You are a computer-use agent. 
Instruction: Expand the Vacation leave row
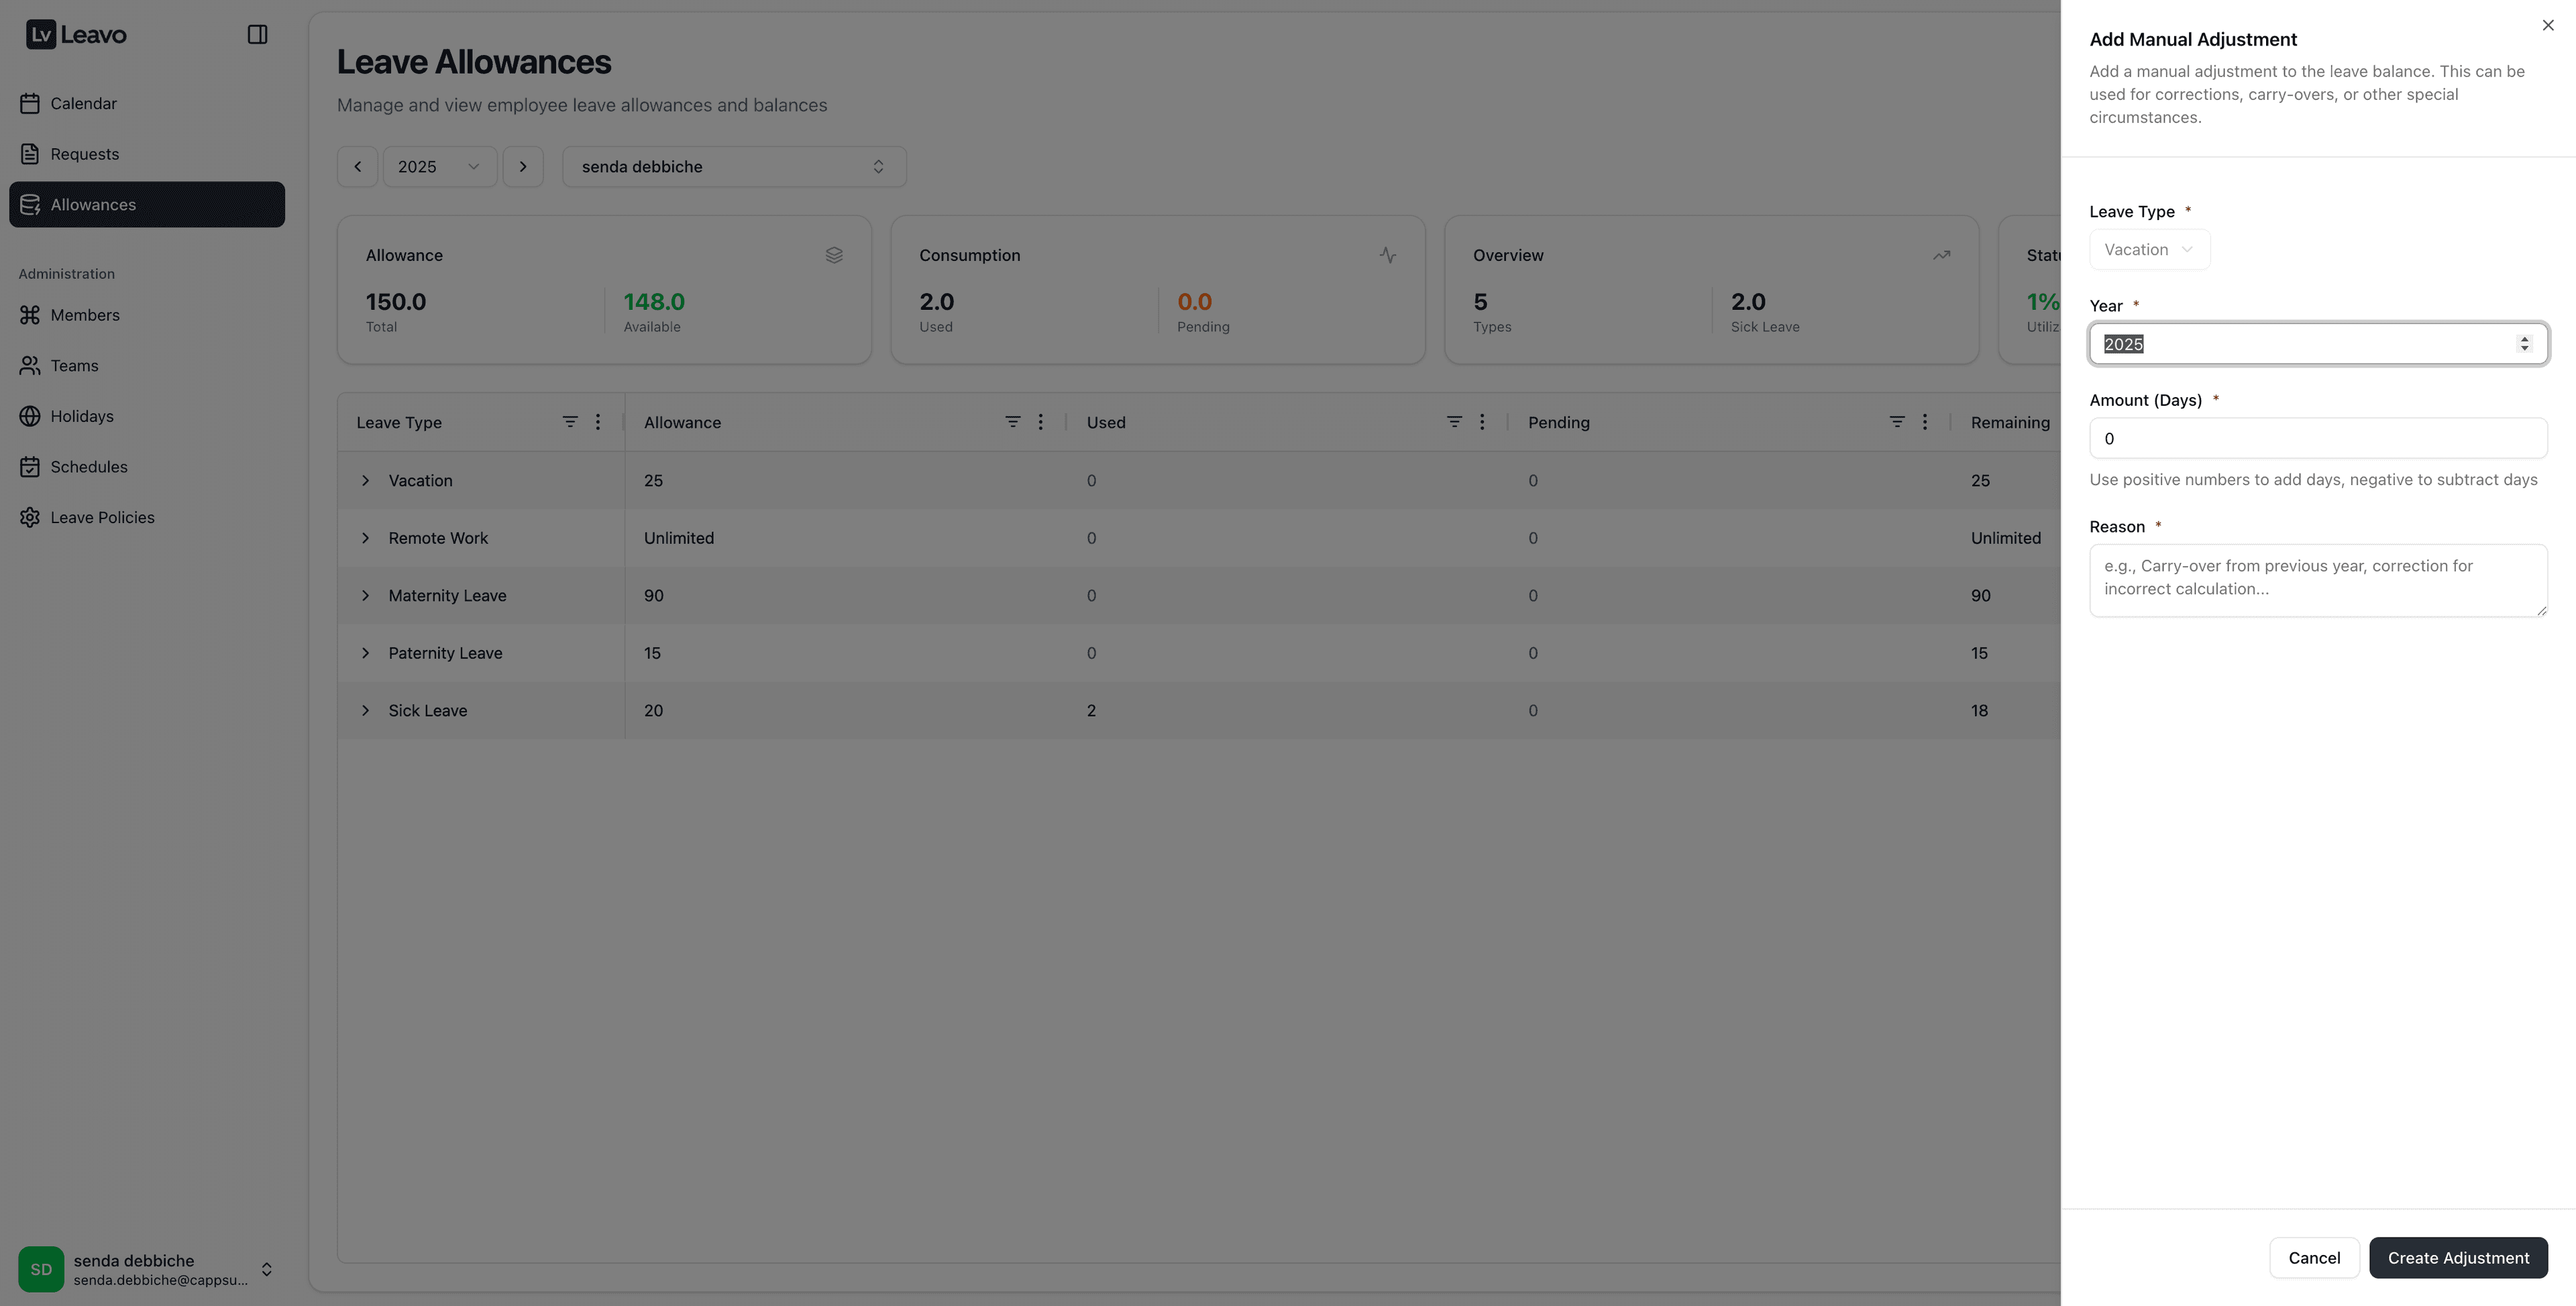pos(365,481)
